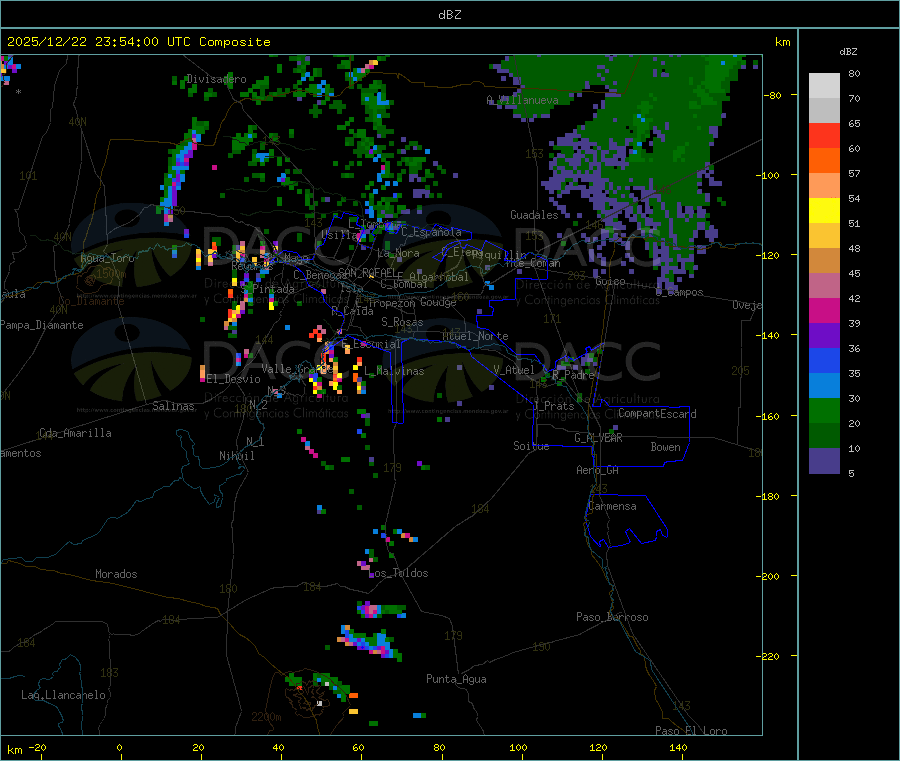Click the S_Rosas label
This screenshot has width=900, height=761.
tap(402, 322)
